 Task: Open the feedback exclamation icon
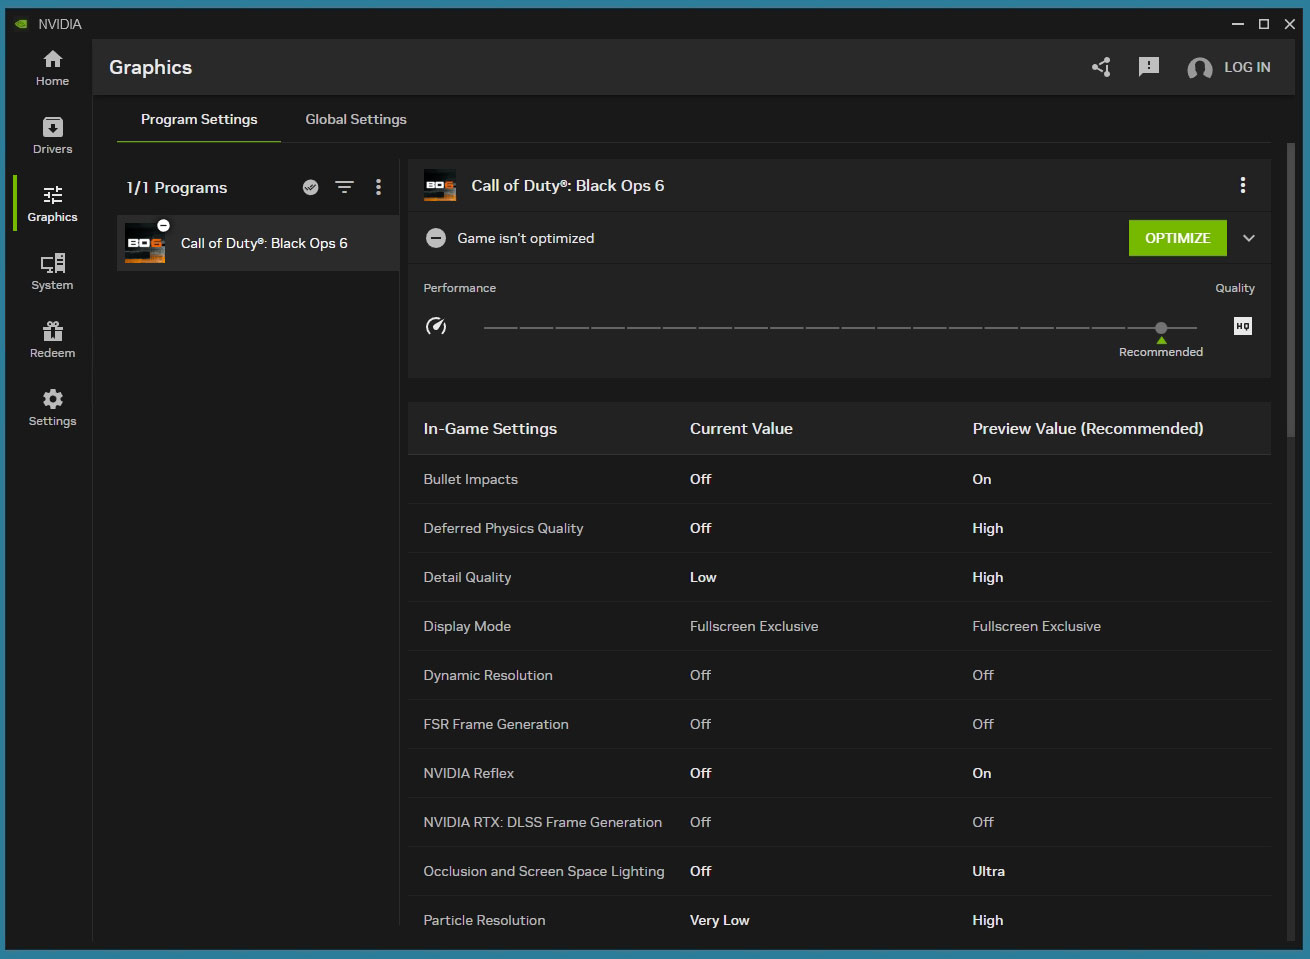tap(1149, 67)
